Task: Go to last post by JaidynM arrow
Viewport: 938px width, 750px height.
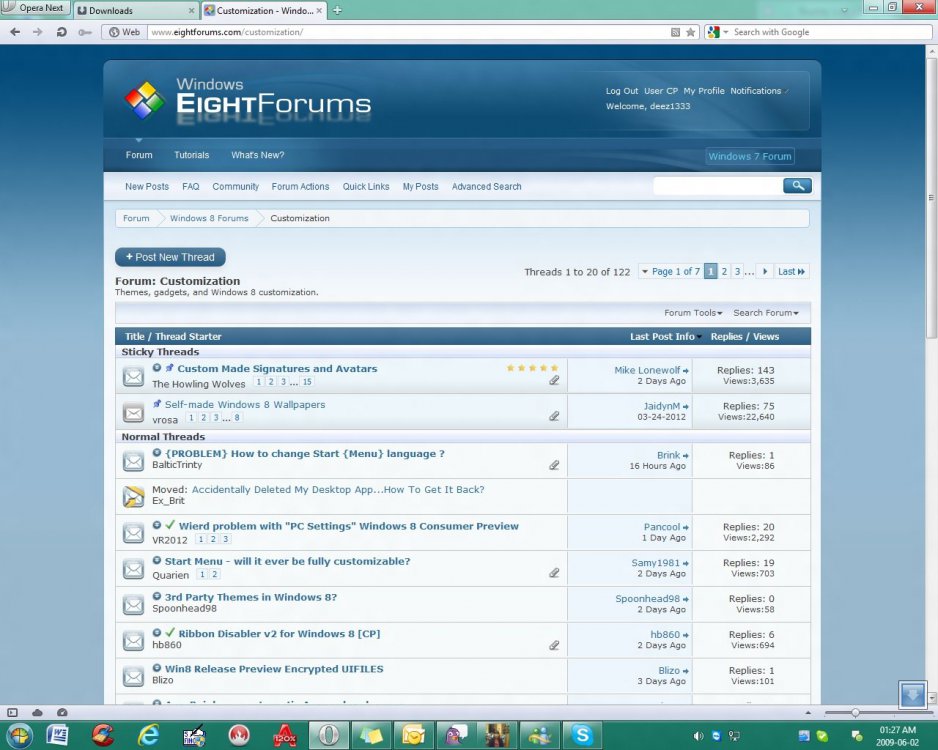Action: (x=686, y=407)
